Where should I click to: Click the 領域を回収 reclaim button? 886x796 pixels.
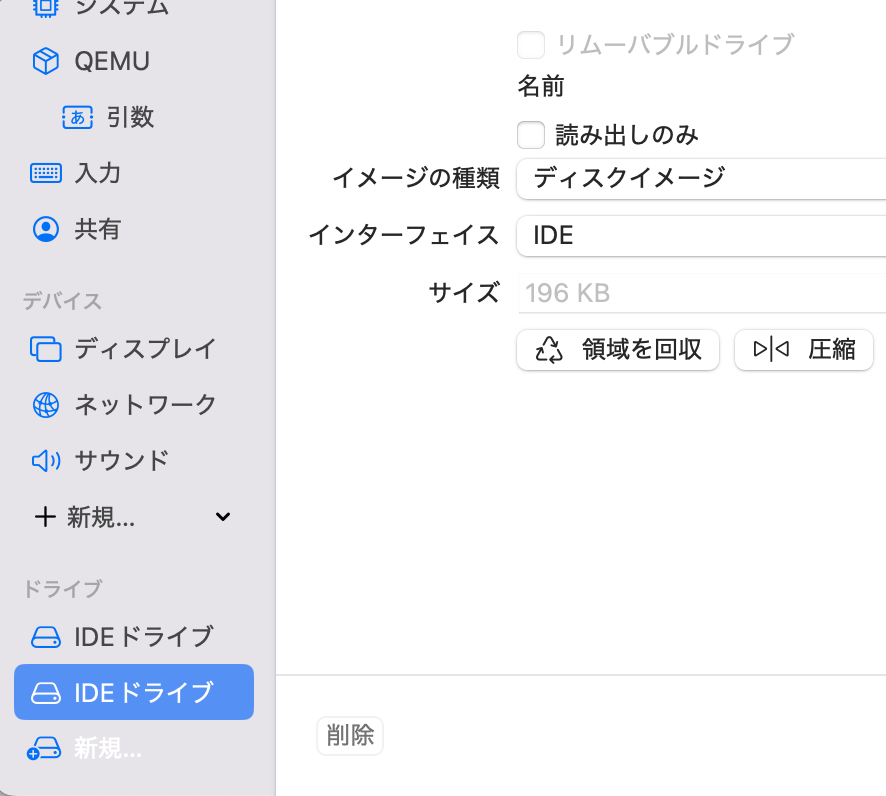(x=618, y=350)
